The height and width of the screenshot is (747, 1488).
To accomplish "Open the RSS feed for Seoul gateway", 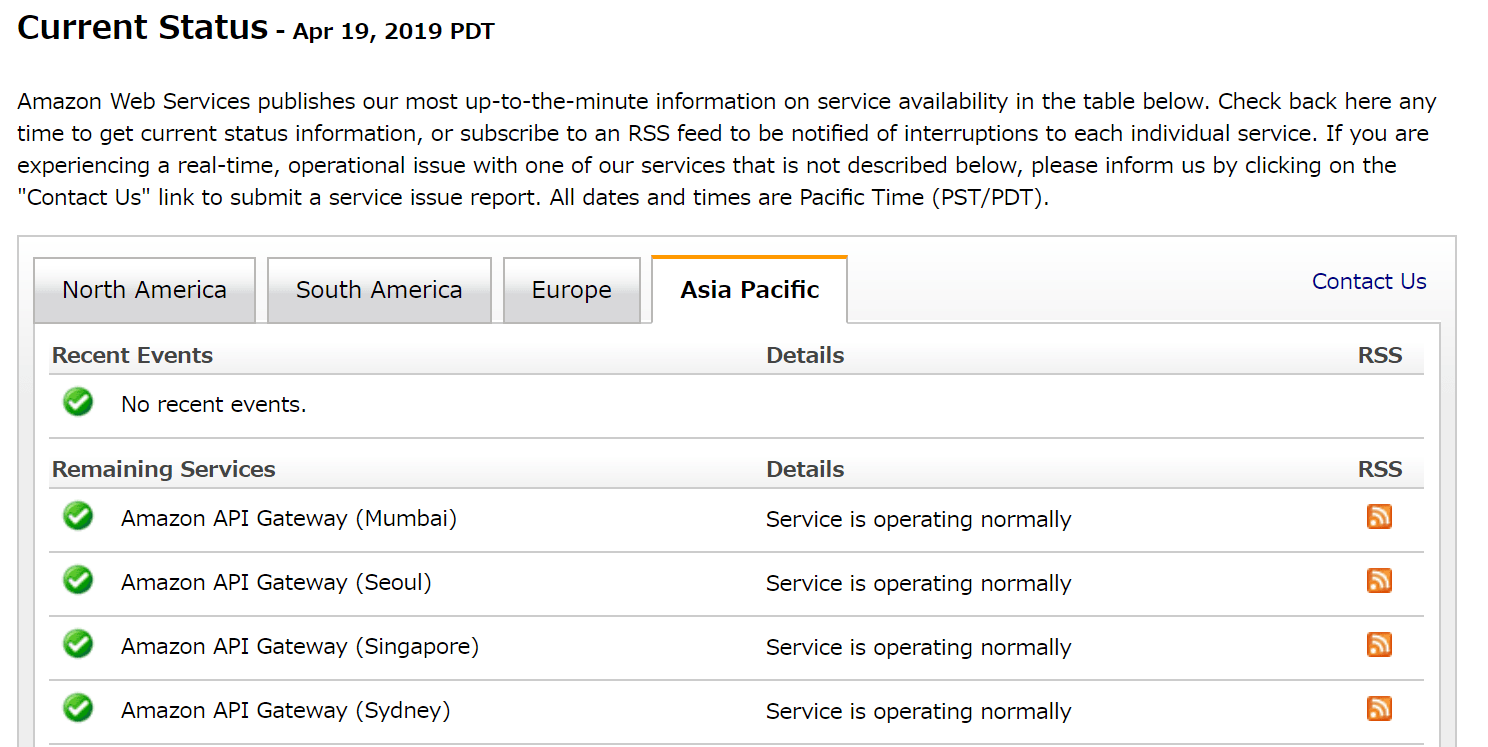I will point(1379,581).
